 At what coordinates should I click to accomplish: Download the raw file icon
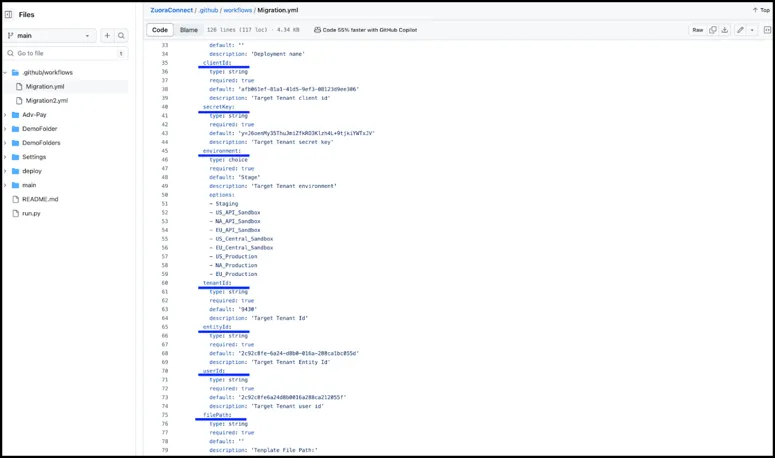pos(725,30)
